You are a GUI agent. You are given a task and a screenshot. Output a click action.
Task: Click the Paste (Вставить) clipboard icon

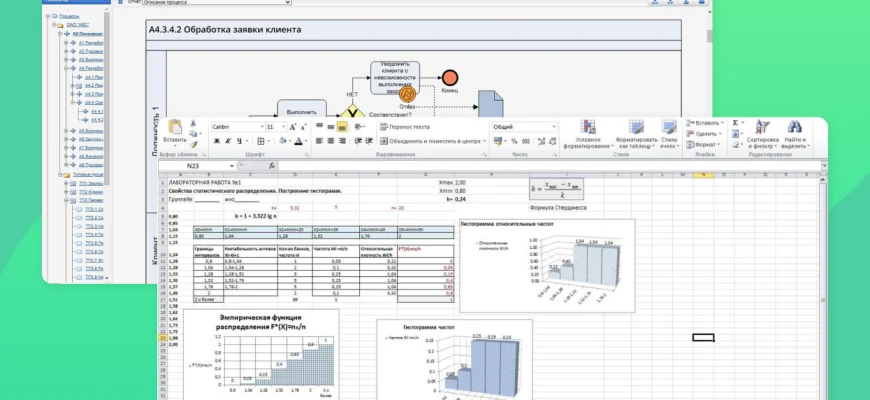point(175,129)
